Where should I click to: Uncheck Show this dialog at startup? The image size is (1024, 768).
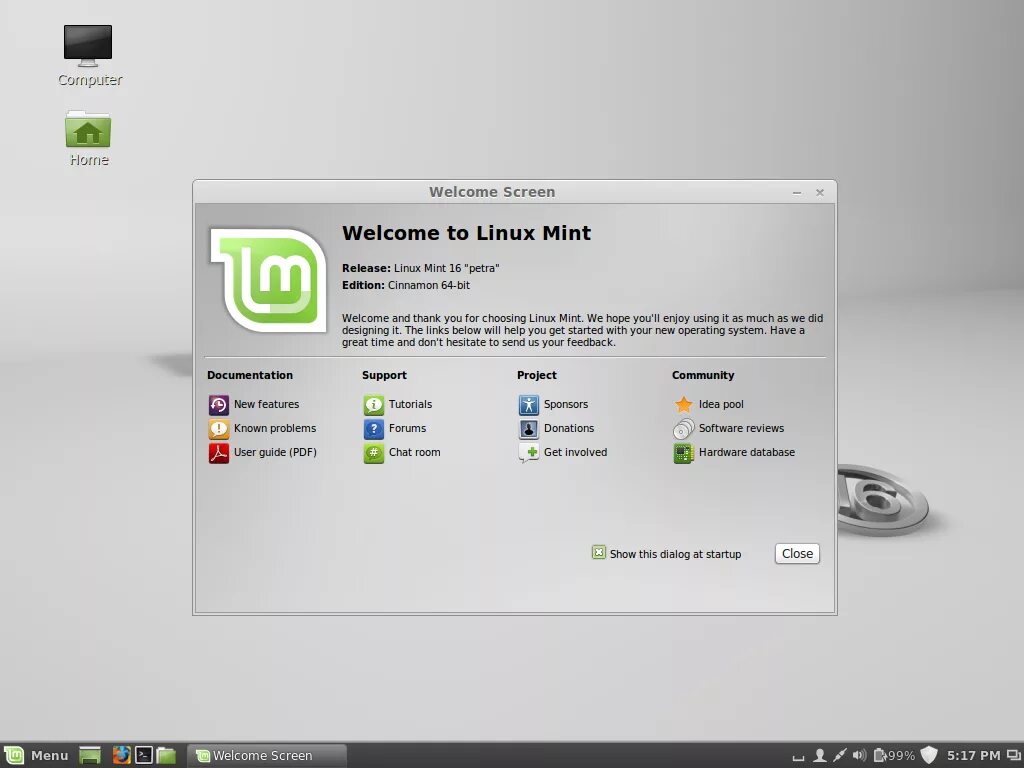pos(599,552)
